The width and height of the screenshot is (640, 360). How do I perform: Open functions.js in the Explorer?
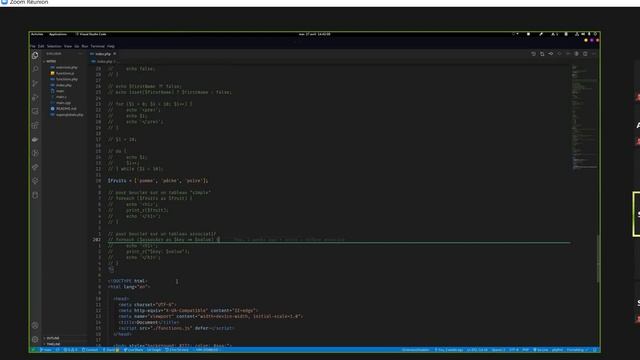(x=64, y=73)
